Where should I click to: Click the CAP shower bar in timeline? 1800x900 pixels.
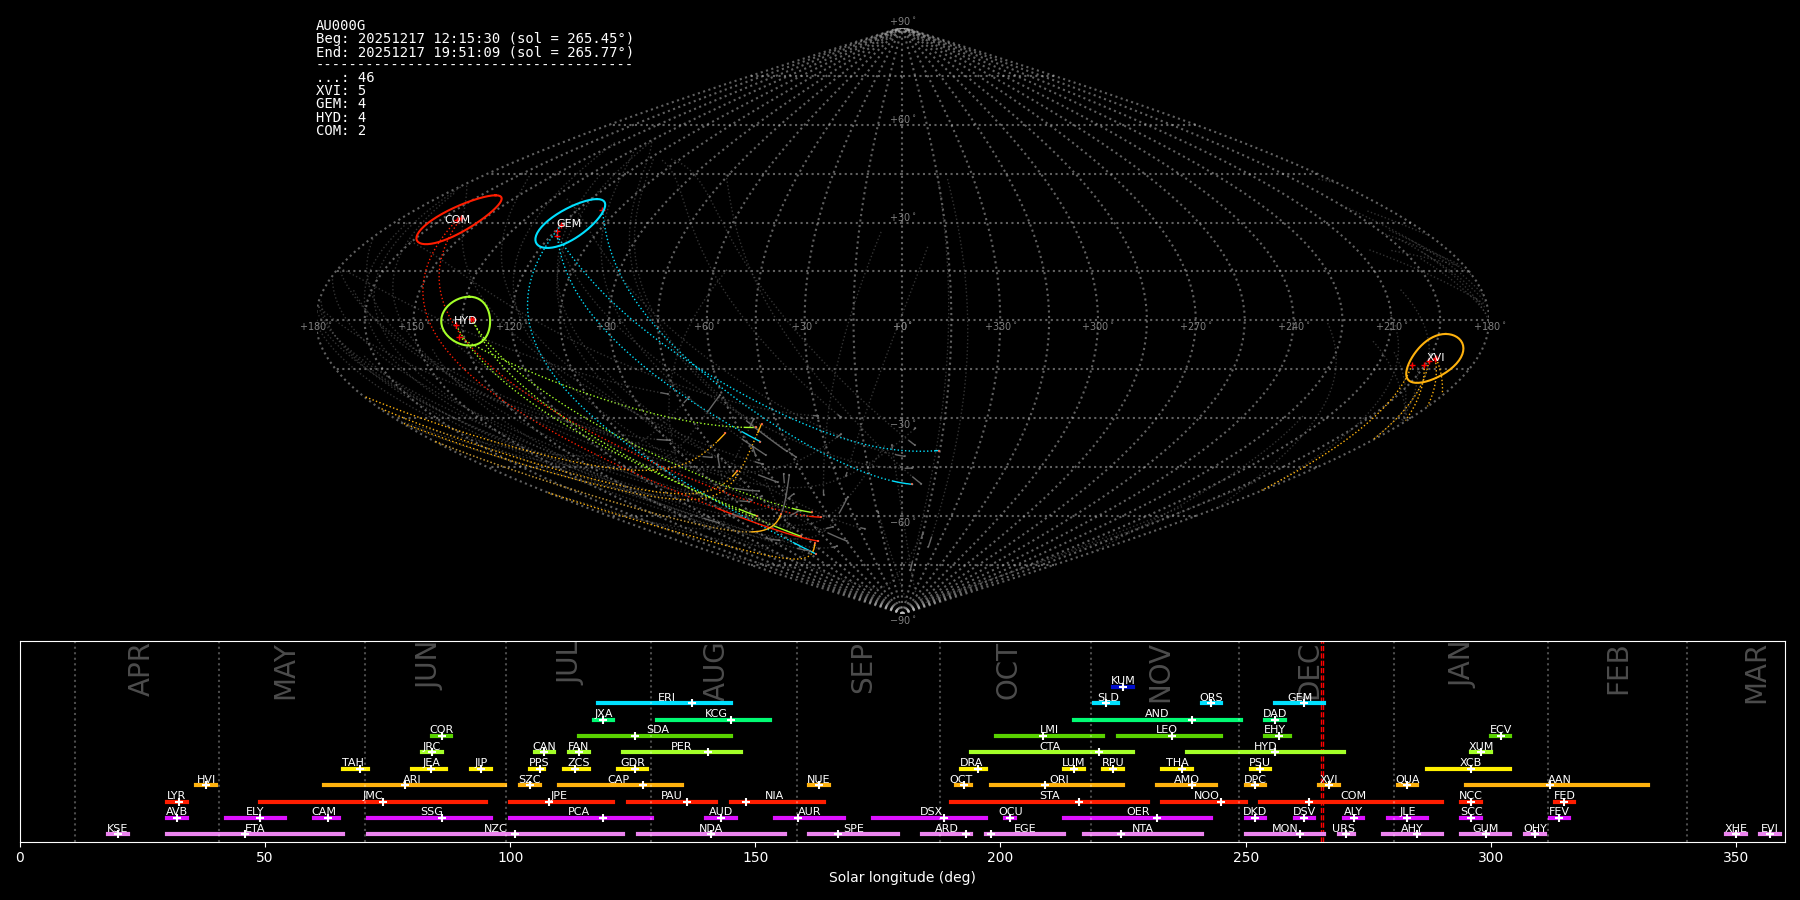(620, 785)
